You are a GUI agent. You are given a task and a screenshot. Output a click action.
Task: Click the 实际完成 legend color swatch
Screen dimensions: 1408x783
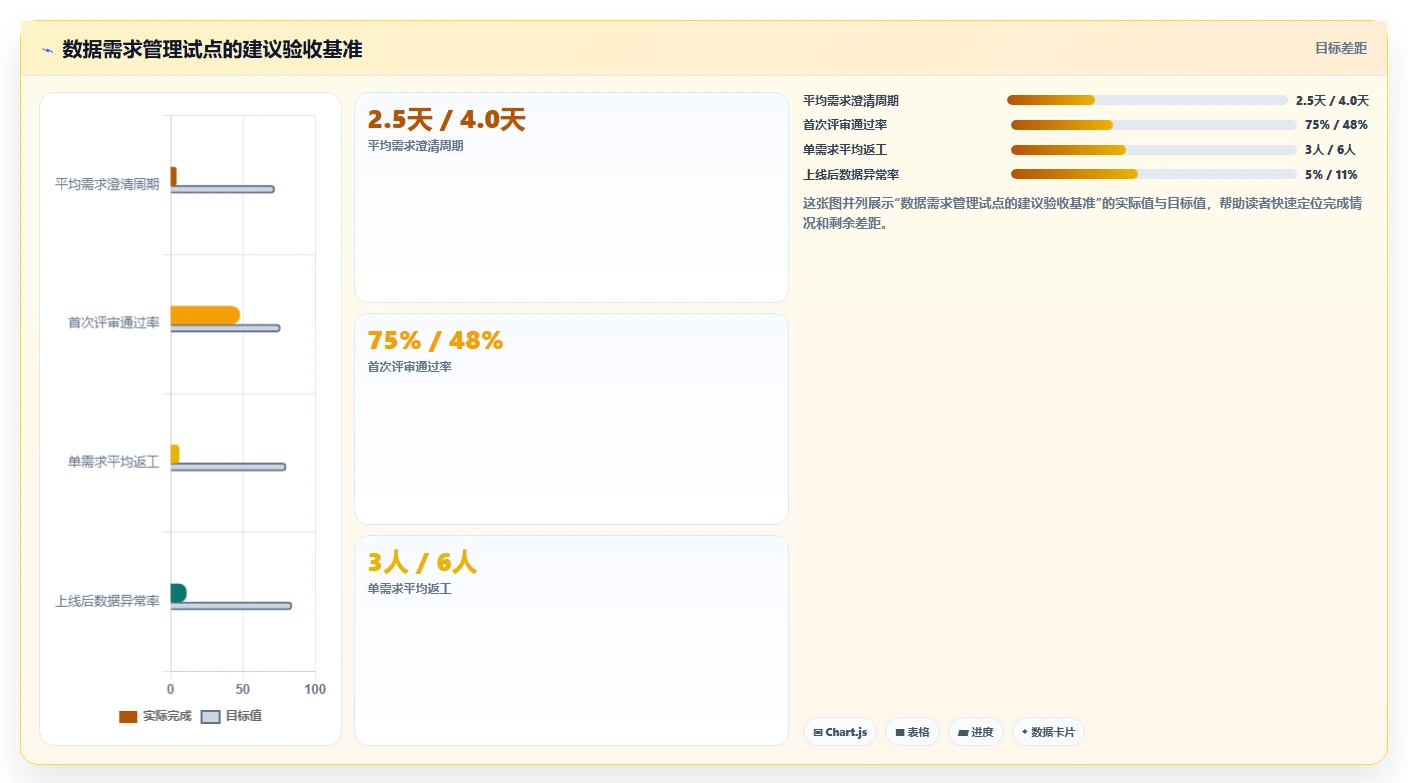click(128, 716)
